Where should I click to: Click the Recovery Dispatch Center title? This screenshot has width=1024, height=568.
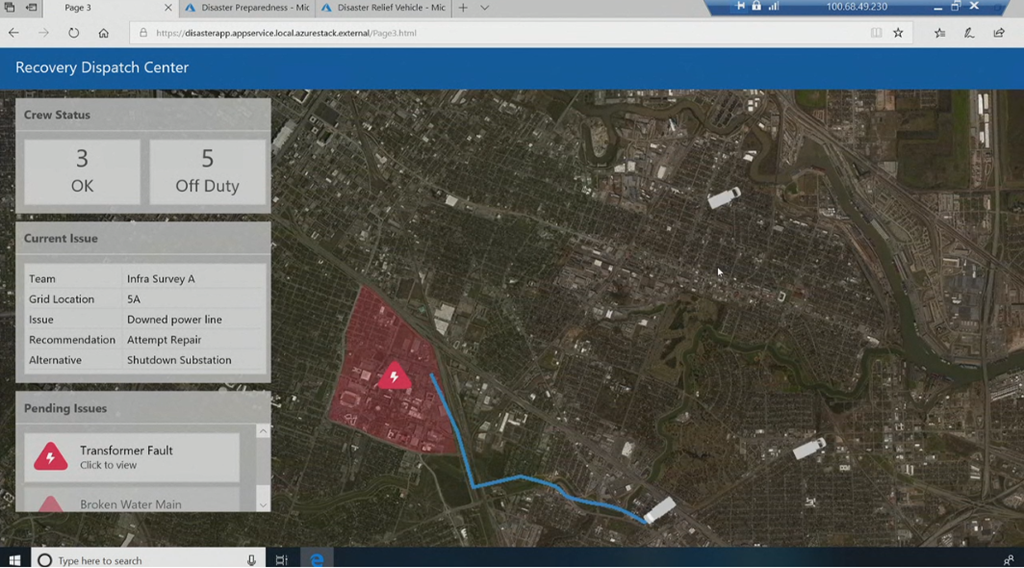[102, 67]
